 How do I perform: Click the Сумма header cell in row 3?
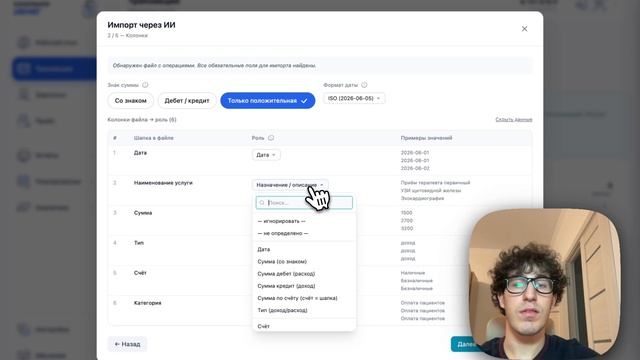143,213
